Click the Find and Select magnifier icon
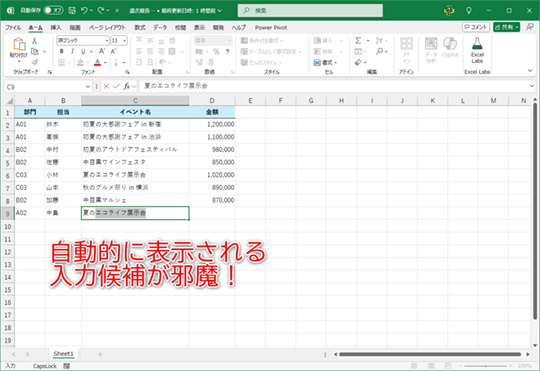 pyautogui.click(x=380, y=51)
